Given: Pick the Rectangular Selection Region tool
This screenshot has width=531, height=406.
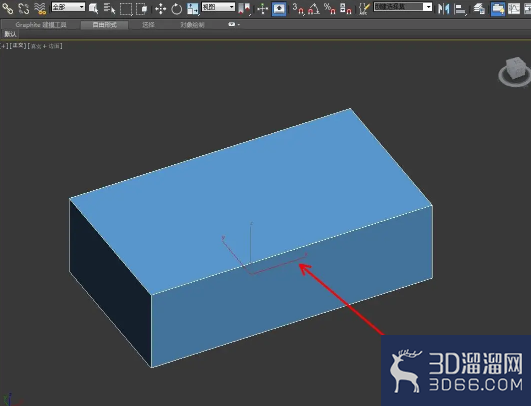Looking at the screenshot, I should point(126,9).
